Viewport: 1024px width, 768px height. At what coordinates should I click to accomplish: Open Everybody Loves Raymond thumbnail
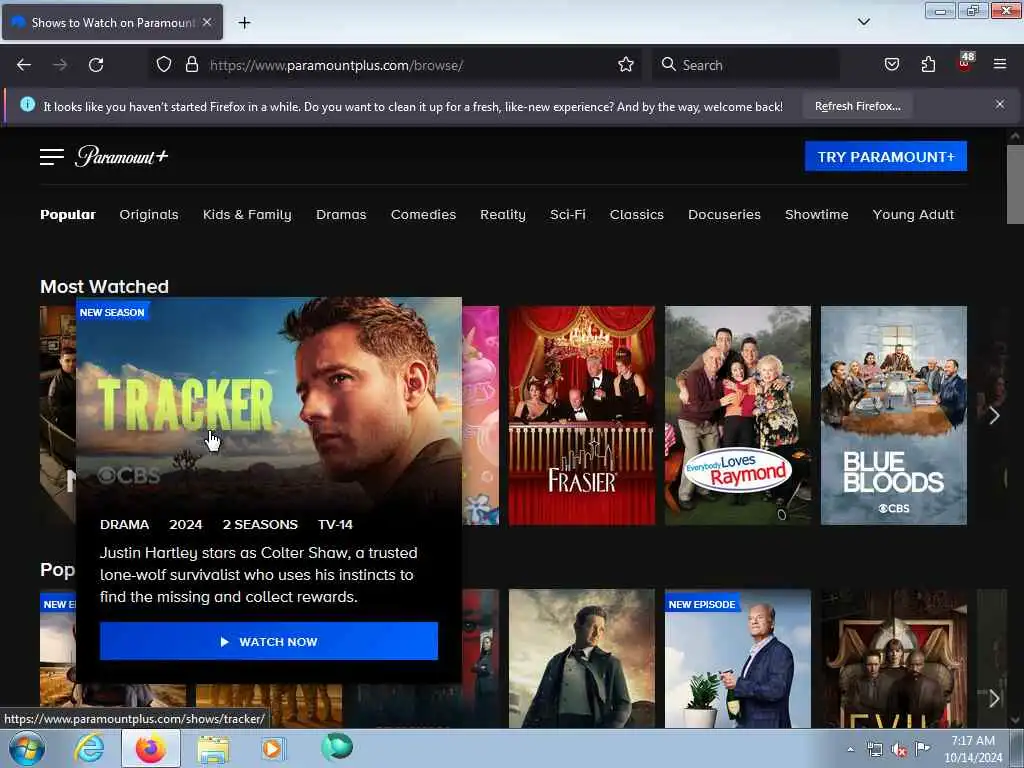point(737,415)
